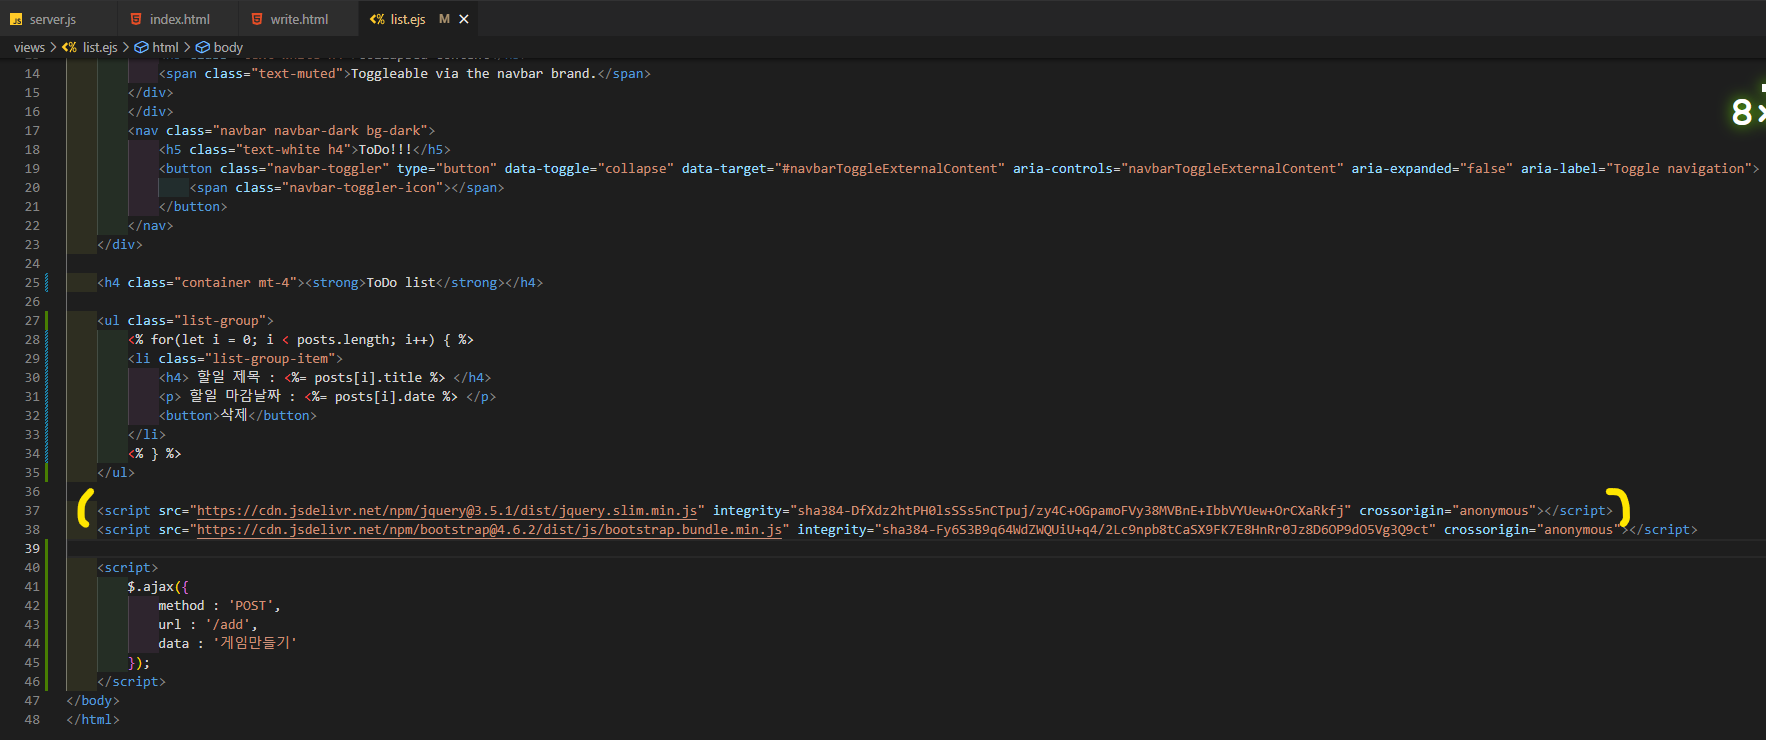Image resolution: width=1766 pixels, height=740 pixels.
Task: Close the list.ejs tab
Action: [464, 19]
